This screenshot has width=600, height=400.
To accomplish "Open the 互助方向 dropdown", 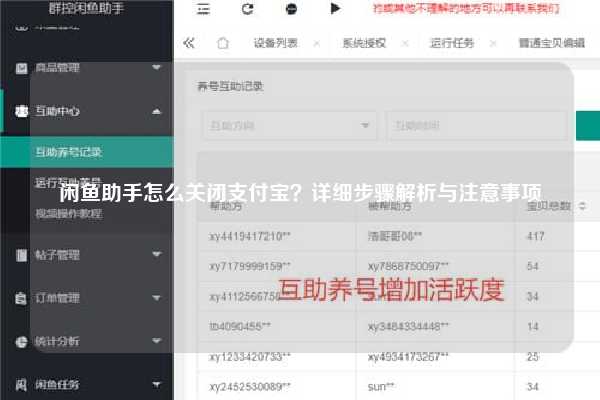I will 289,126.
